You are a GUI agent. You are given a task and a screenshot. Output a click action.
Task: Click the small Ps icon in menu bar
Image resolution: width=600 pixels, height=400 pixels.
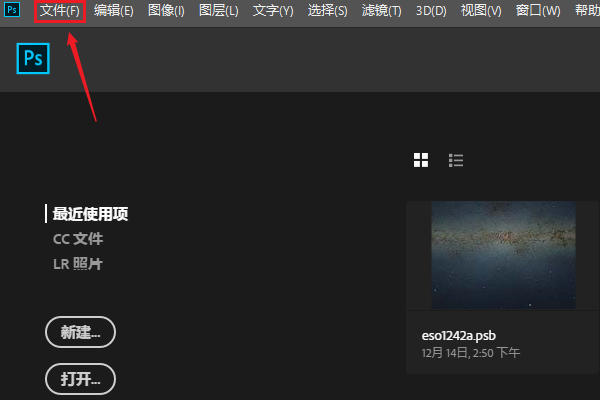tap(12, 10)
